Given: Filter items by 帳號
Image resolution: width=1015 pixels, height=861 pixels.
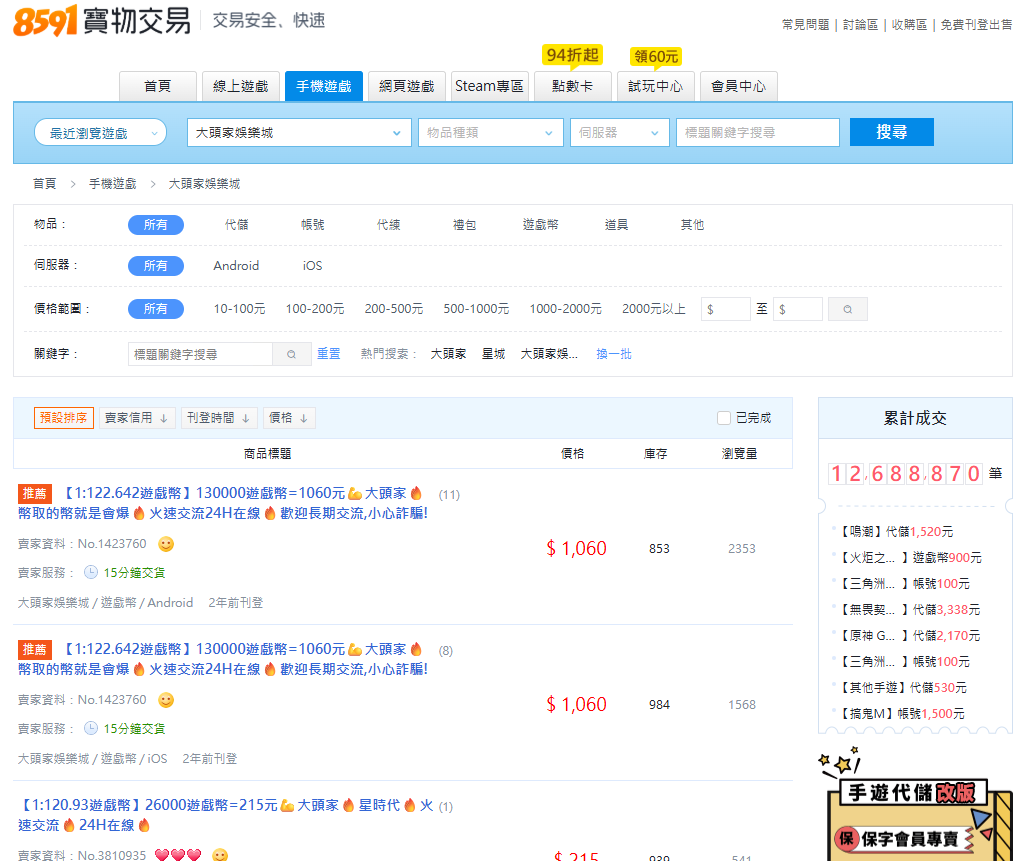Looking at the screenshot, I should point(313,225).
